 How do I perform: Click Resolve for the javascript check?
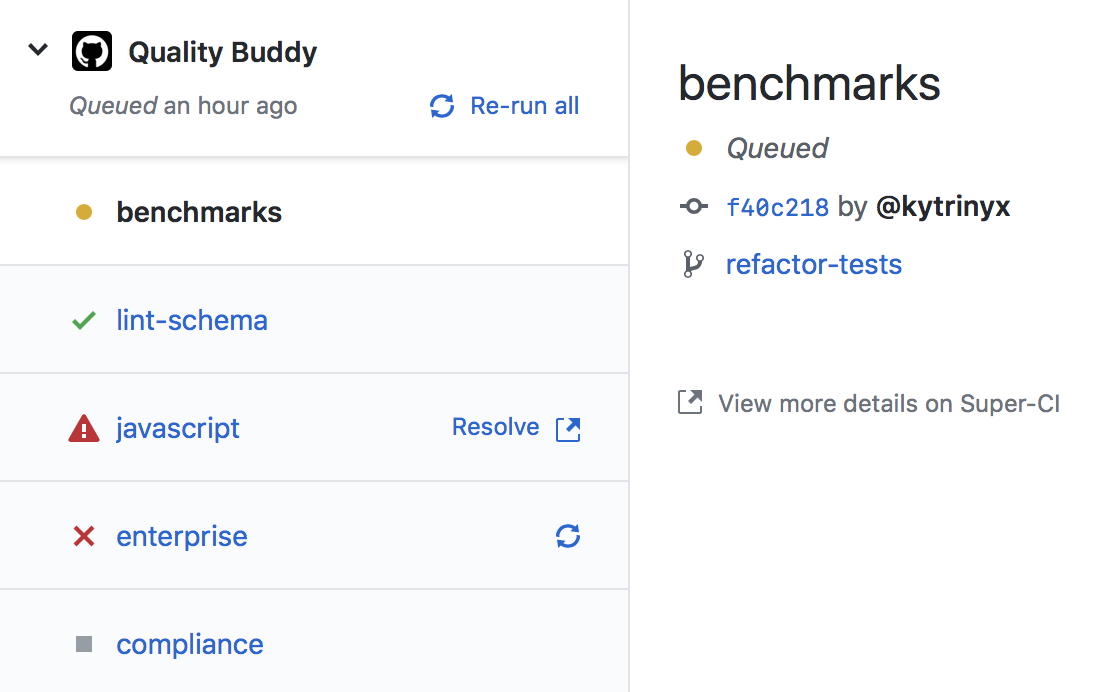click(x=496, y=427)
